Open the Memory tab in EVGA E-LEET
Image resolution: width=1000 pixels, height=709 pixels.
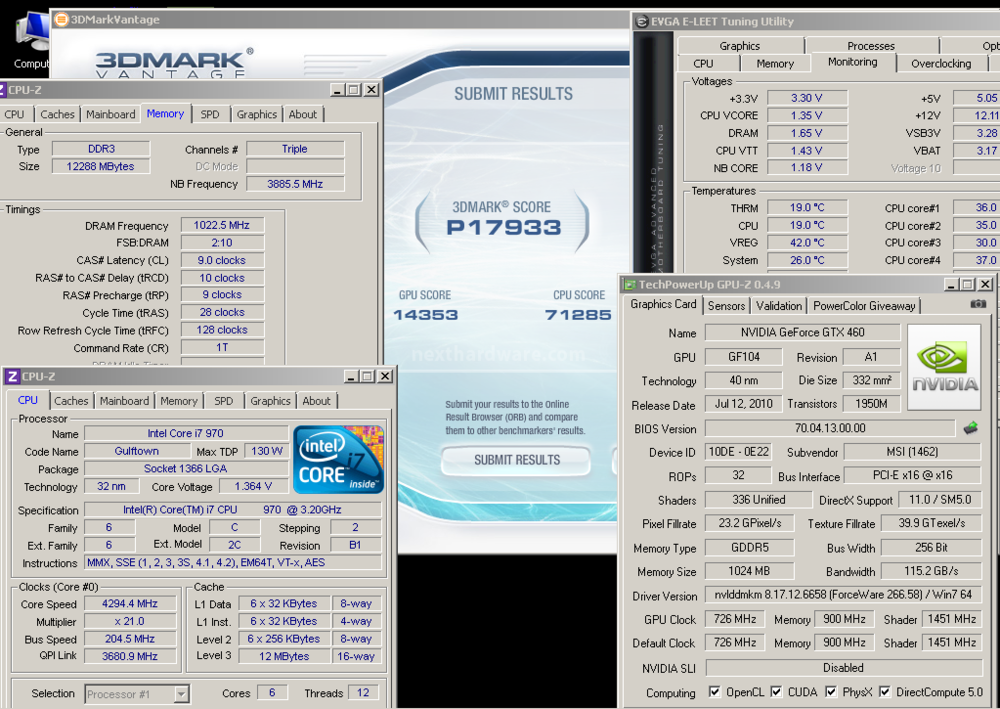[775, 63]
